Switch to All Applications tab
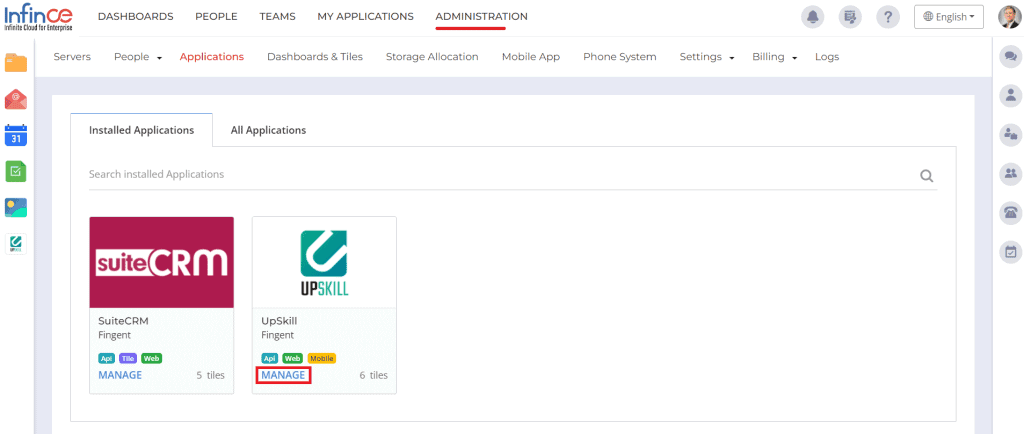The width and height of the screenshot is (1024, 434). [268, 130]
